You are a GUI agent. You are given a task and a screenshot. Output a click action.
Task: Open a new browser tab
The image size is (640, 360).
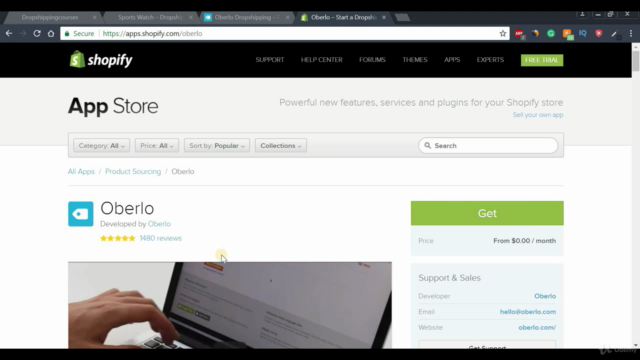(402, 17)
